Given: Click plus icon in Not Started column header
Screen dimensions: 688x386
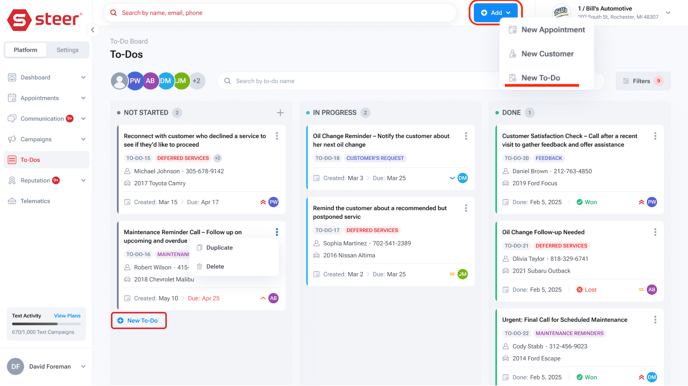Looking at the screenshot, I should [280, 113].
